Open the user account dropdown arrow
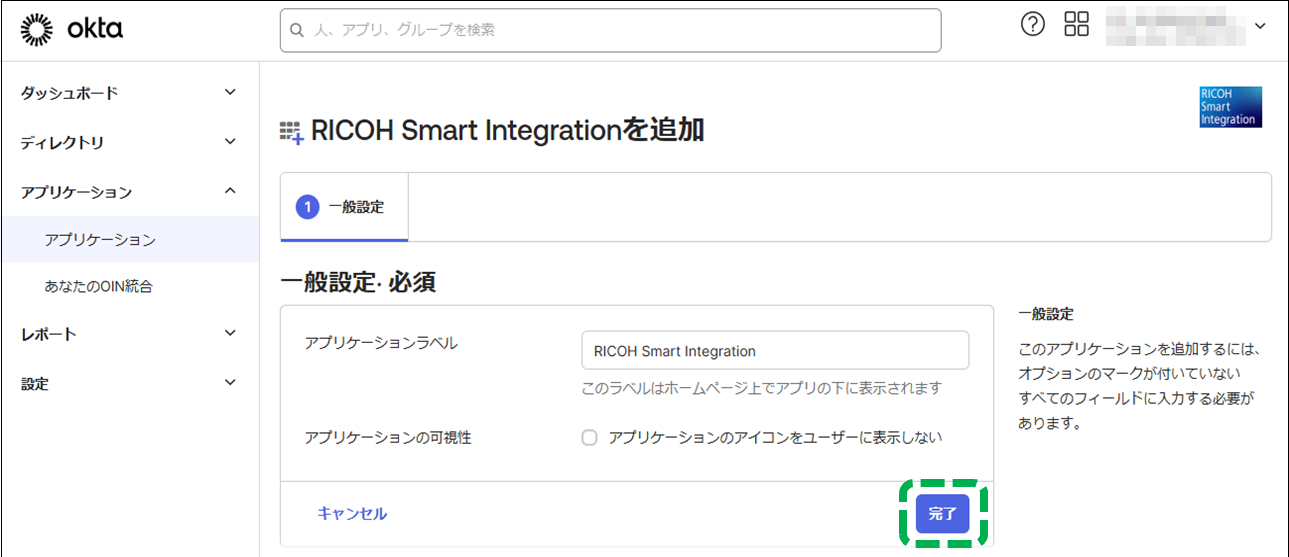The height and width of the screenshot is (557, 1289). pyautogui.click(x=1260, y=27)
